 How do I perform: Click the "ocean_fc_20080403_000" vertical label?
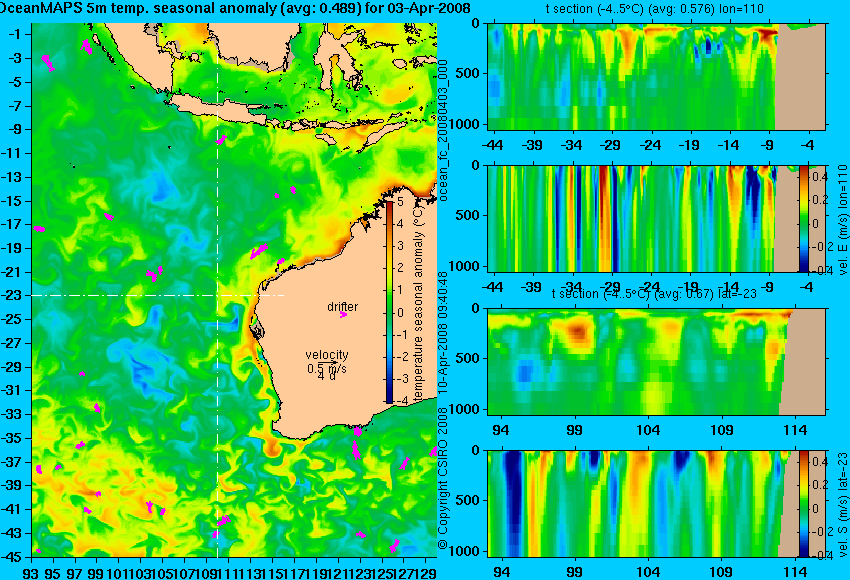click(443, 131)
